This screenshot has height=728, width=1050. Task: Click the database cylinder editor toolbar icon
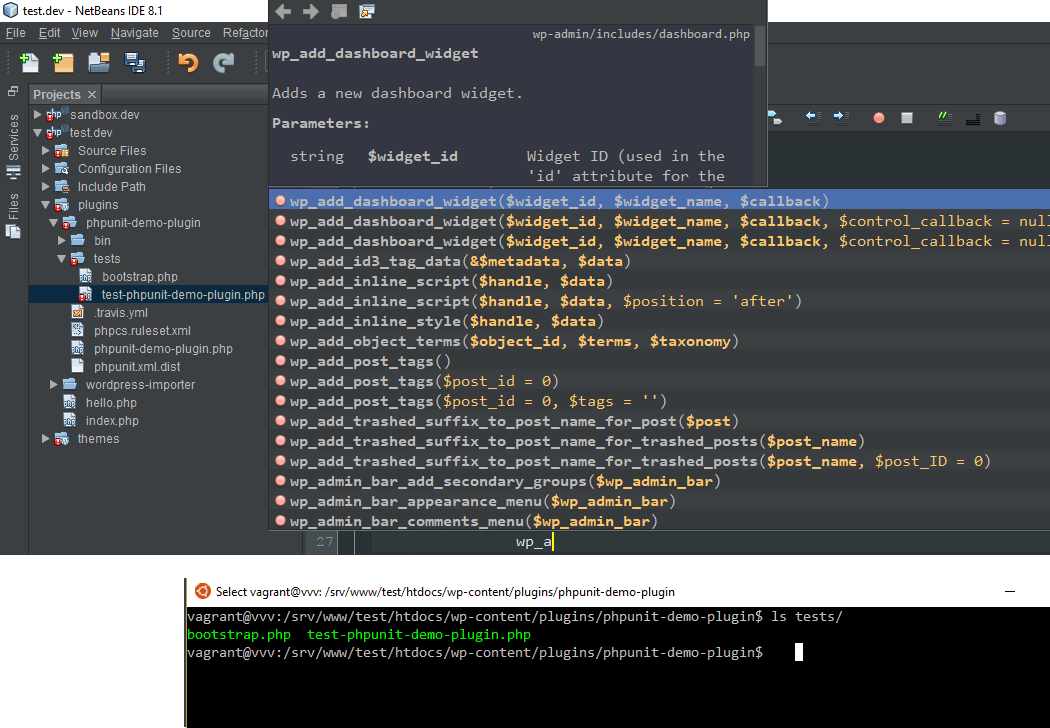1000,118
